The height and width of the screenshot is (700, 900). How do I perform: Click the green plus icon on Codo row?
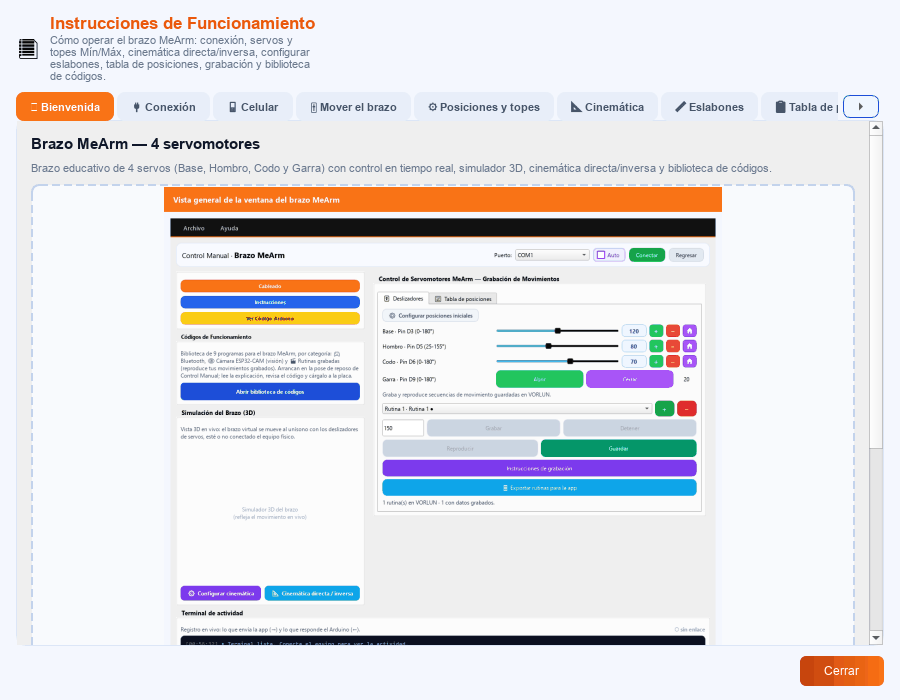point(656,361)
